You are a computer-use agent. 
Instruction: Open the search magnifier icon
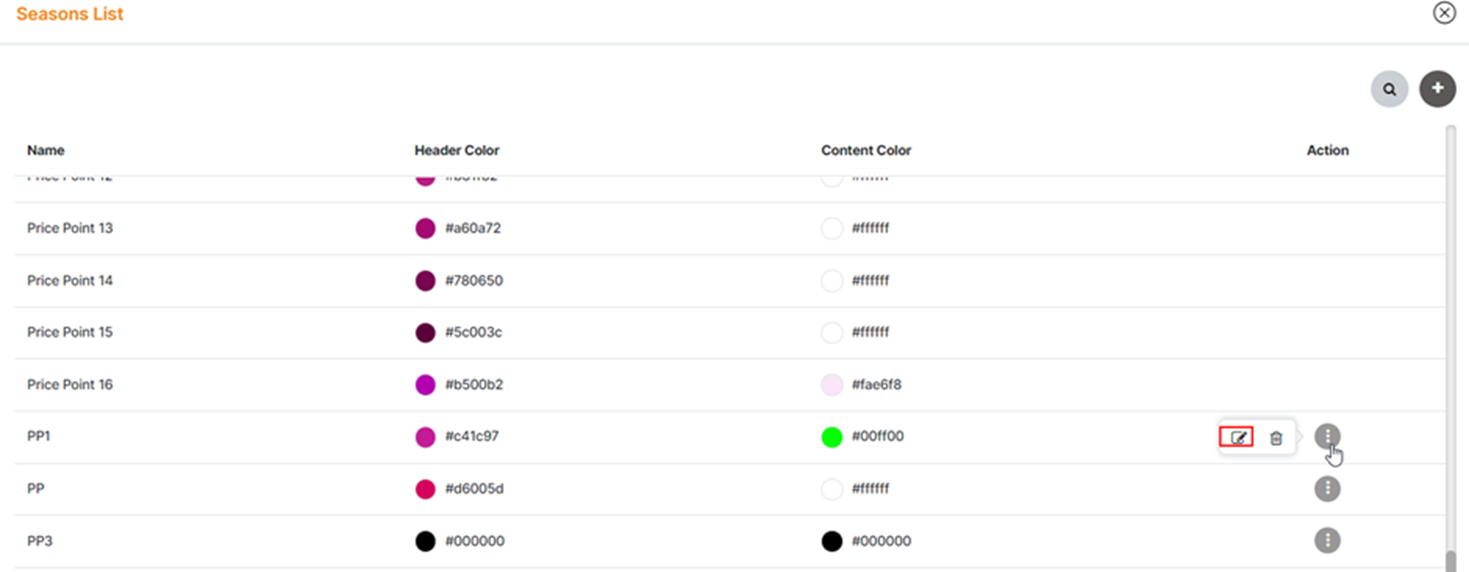[x=1389, y=89]
